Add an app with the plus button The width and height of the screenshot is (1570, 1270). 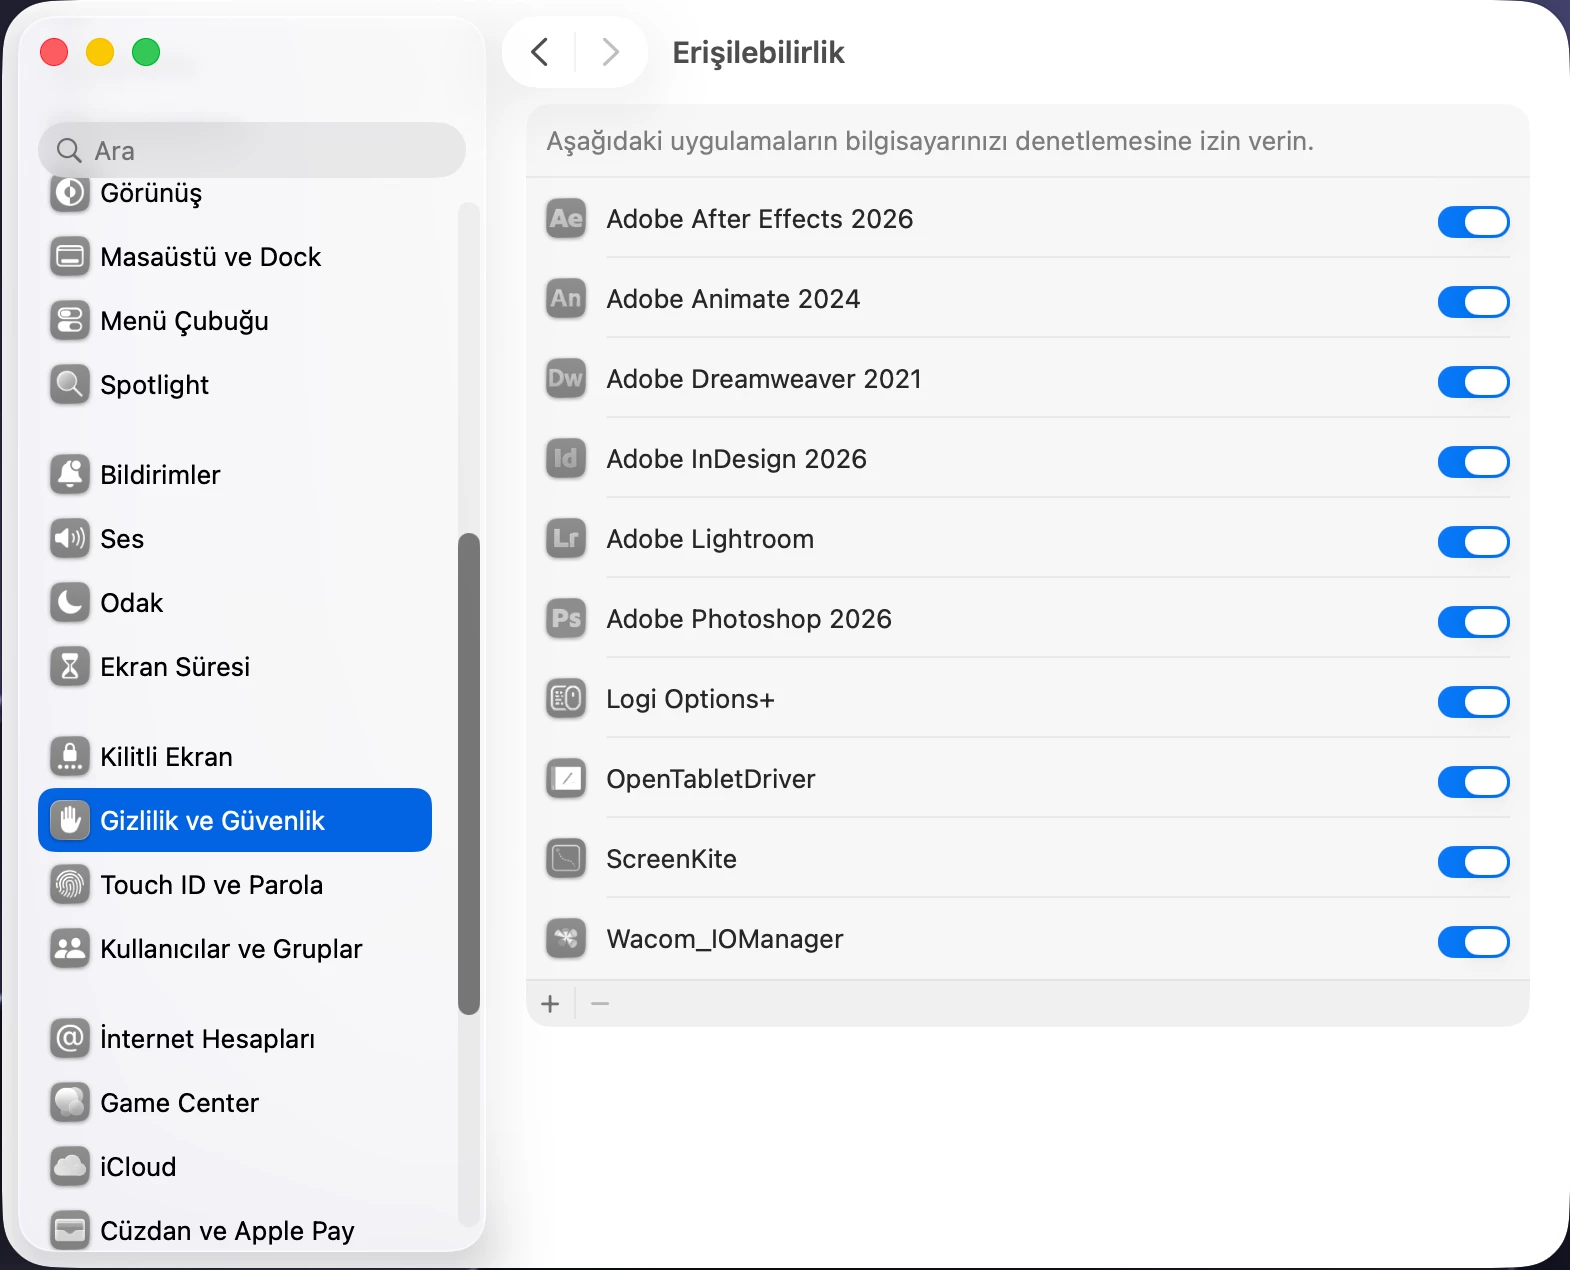click(x=550, y=1003)
